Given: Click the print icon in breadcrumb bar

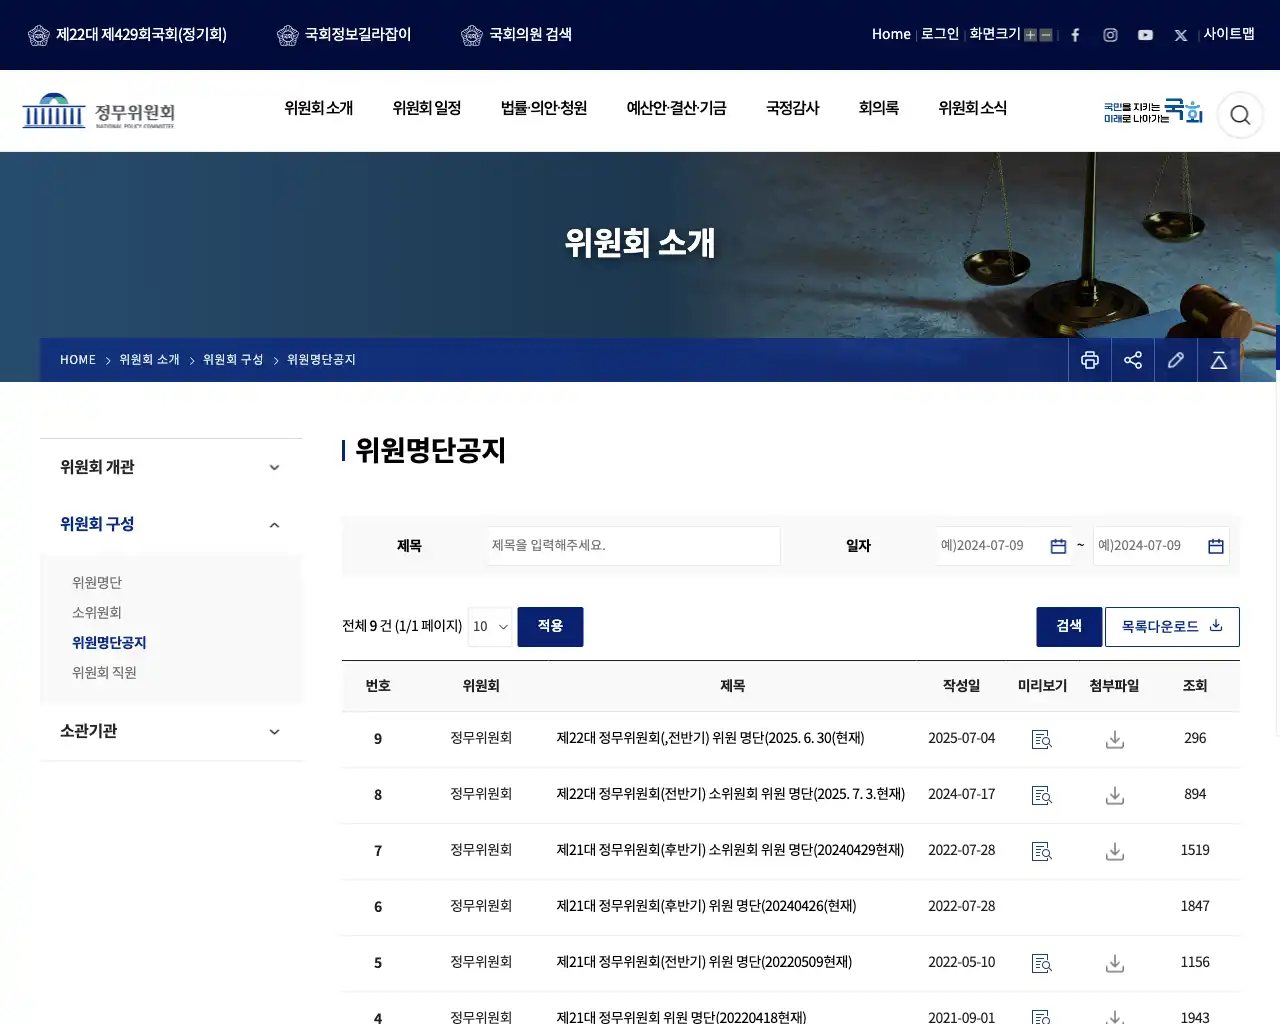Looking at the screenshot, I should click(1090, 360).
